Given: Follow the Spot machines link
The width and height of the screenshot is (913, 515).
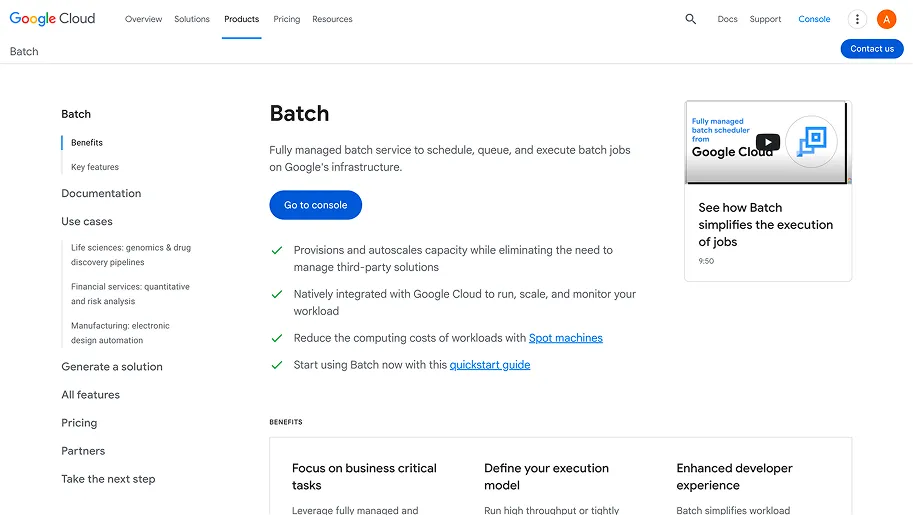Looking at the screenshot, I should click(x=565, y=338).
